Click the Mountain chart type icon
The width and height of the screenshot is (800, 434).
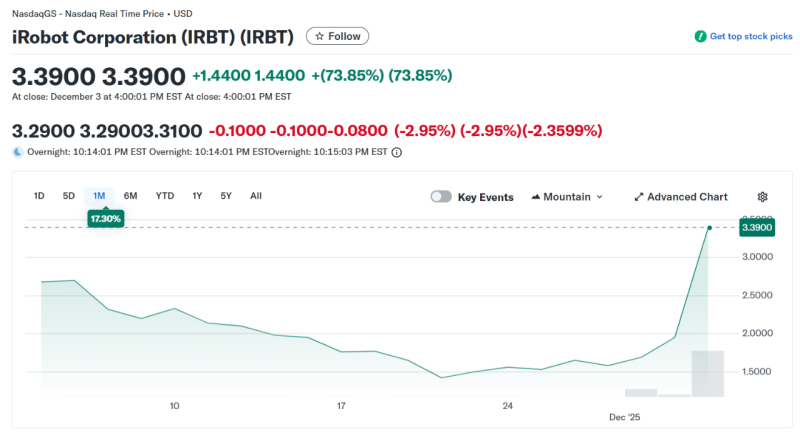click(x=536, y=197)
